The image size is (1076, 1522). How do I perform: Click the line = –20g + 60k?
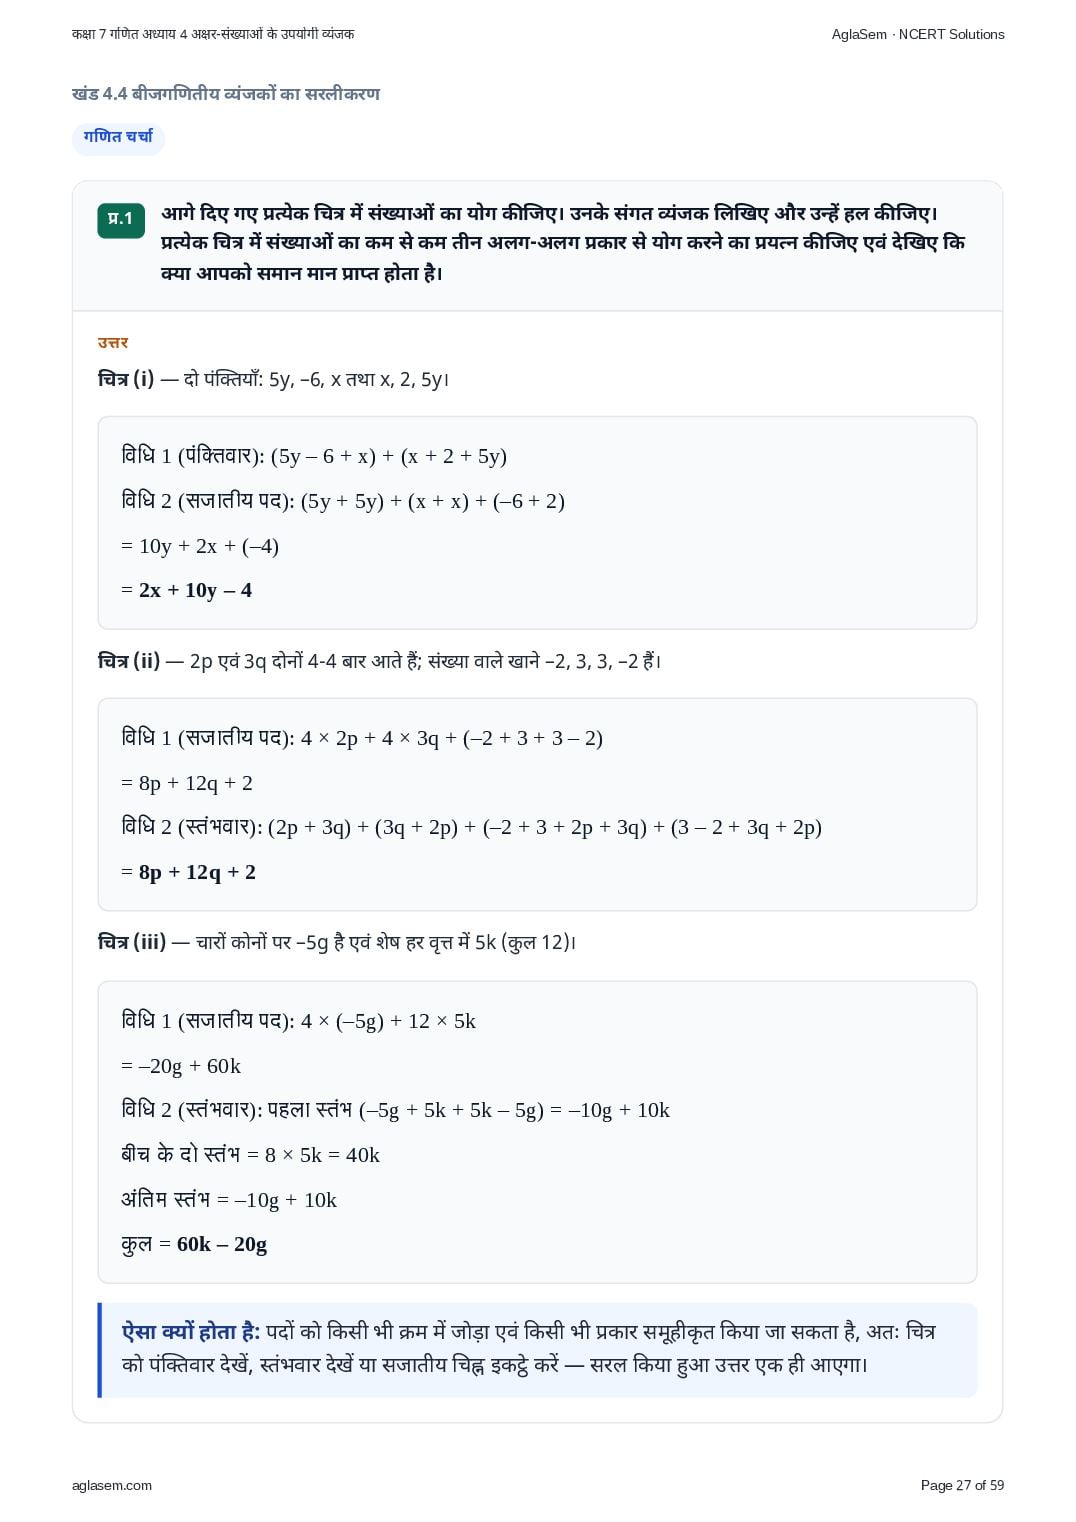pos(181,1066)
